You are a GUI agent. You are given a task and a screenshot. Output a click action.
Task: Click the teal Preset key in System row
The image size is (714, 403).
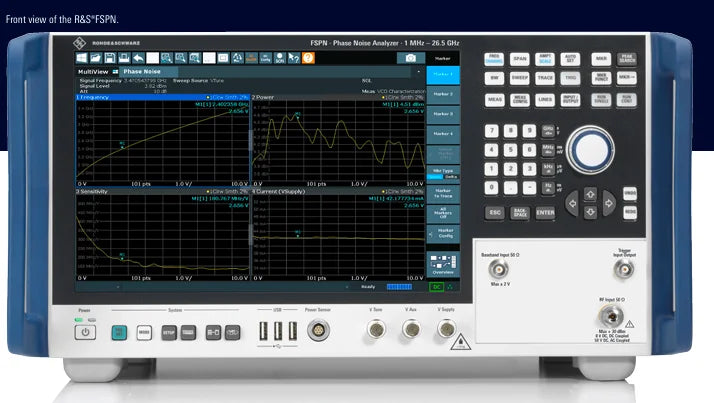[x=119, y=332]
